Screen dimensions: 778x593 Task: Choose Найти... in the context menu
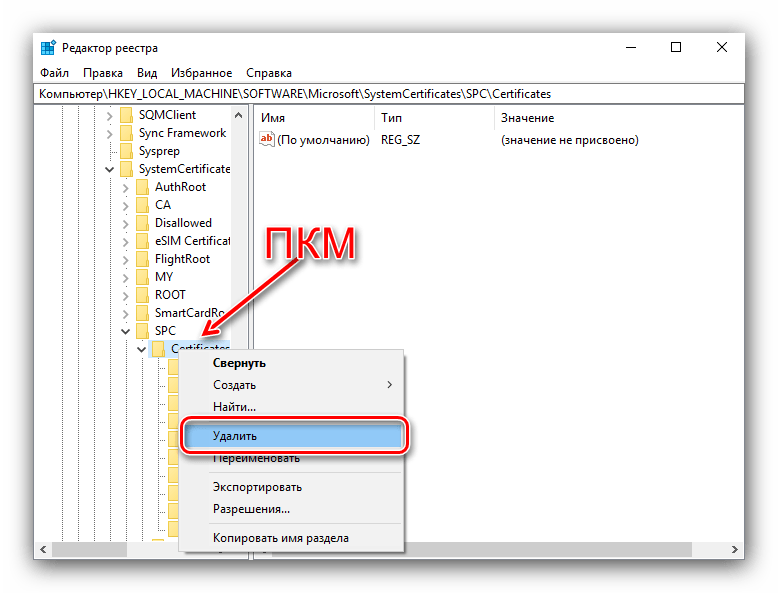(x=292, y=406)
